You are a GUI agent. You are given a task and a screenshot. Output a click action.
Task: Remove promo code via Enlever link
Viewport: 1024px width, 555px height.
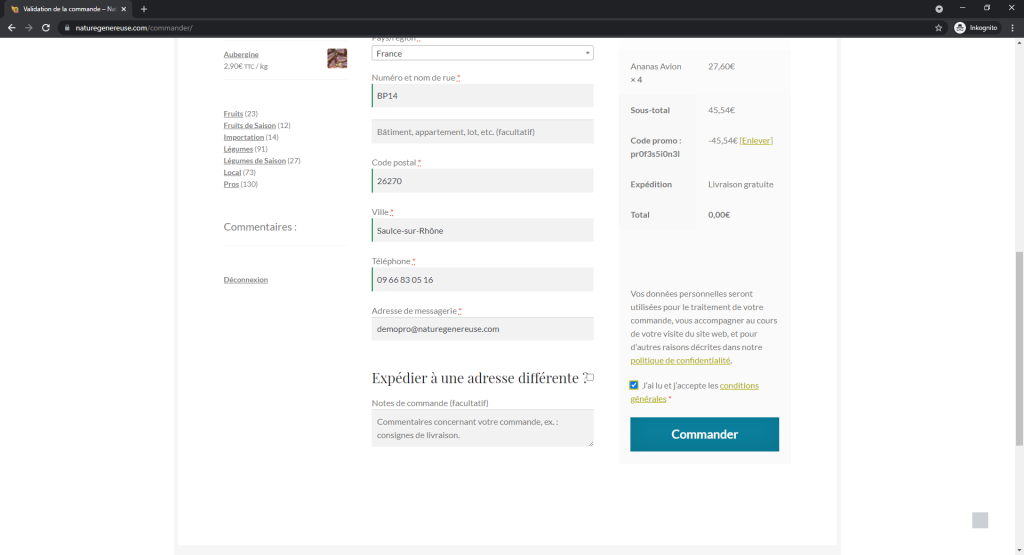click(x=756, y=140)
